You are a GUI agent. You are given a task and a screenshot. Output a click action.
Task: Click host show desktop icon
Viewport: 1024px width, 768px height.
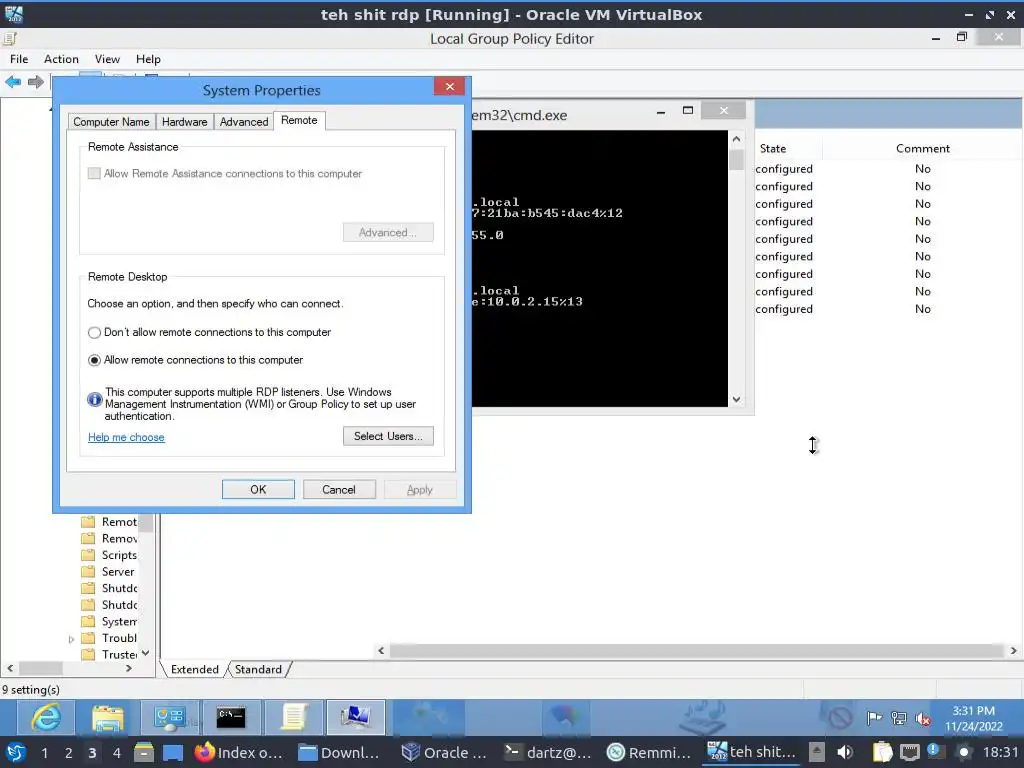pyautogui.click(x=173, y=753)
